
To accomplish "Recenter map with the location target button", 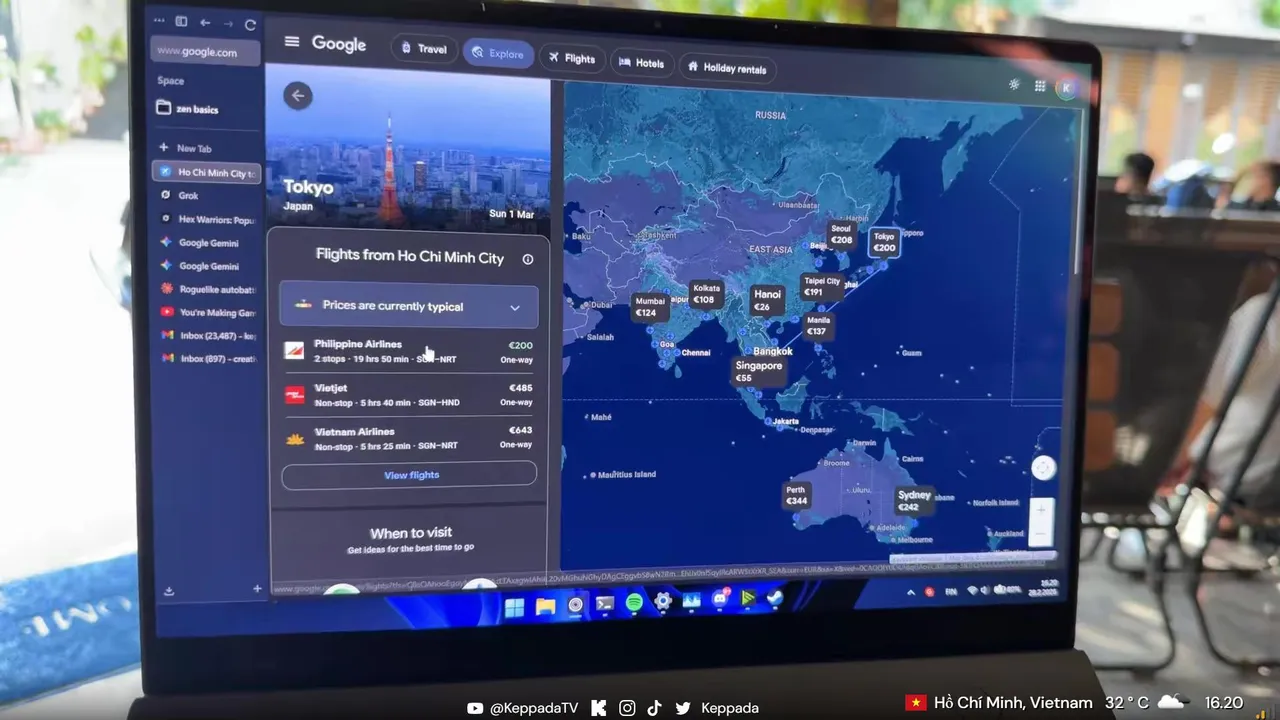I will click(x=1043, y=467).
